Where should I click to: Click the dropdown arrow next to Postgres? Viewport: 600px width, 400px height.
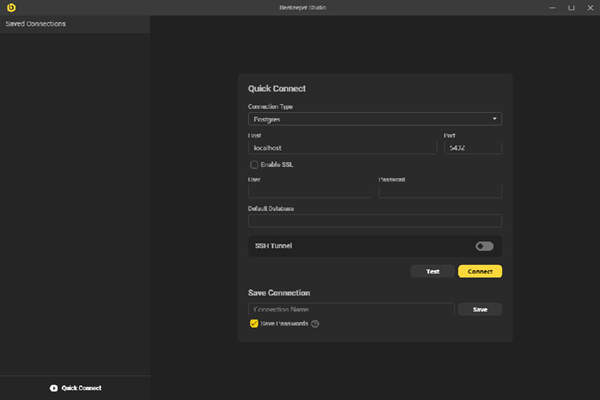[495, 119]
